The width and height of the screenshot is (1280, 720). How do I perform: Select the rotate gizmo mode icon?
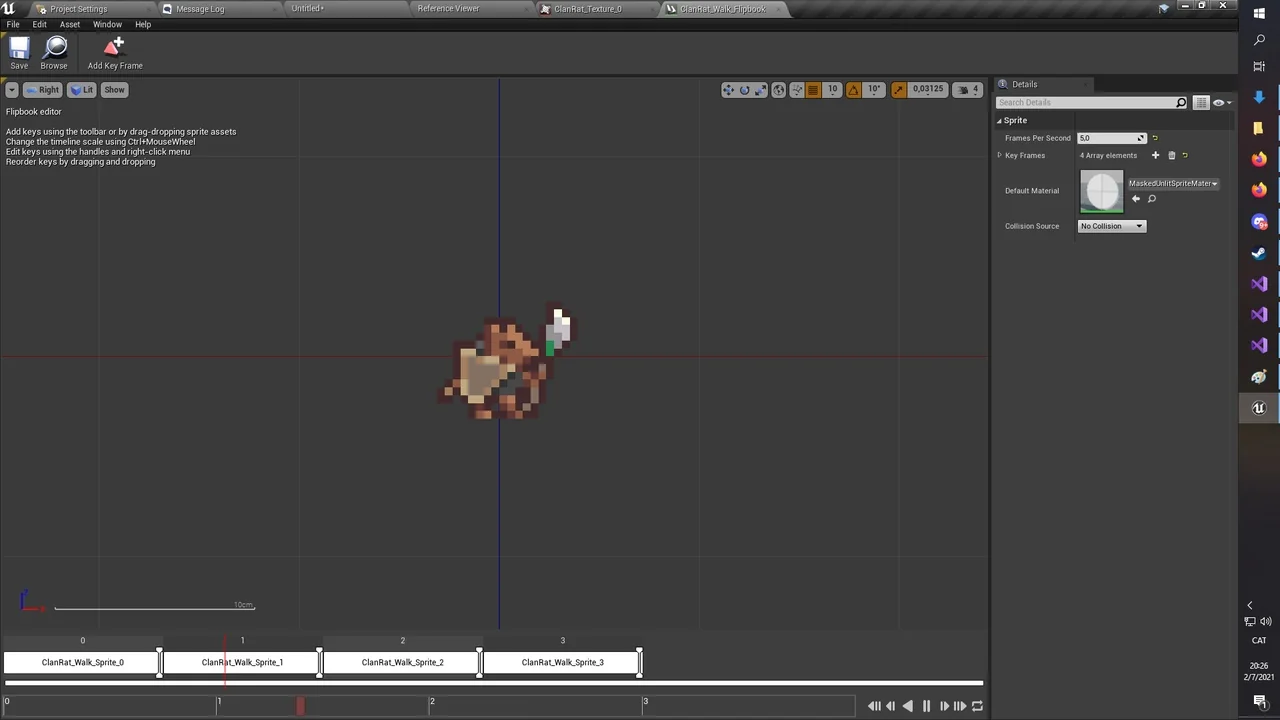[745, 90]
